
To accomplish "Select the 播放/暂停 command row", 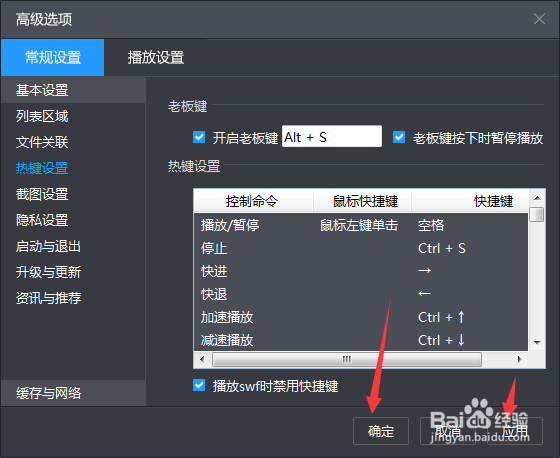I will click(361, 225).
